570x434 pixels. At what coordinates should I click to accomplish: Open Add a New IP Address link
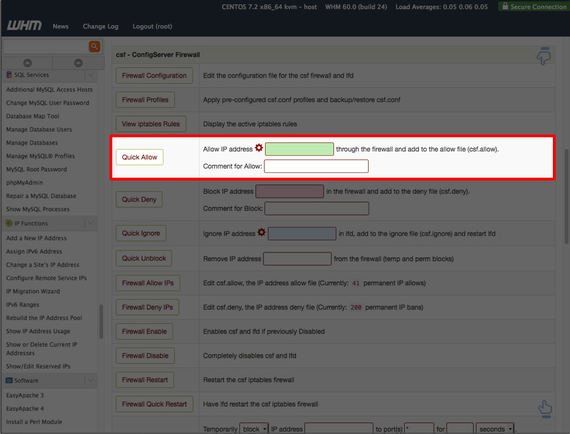(x=36, y=238)
